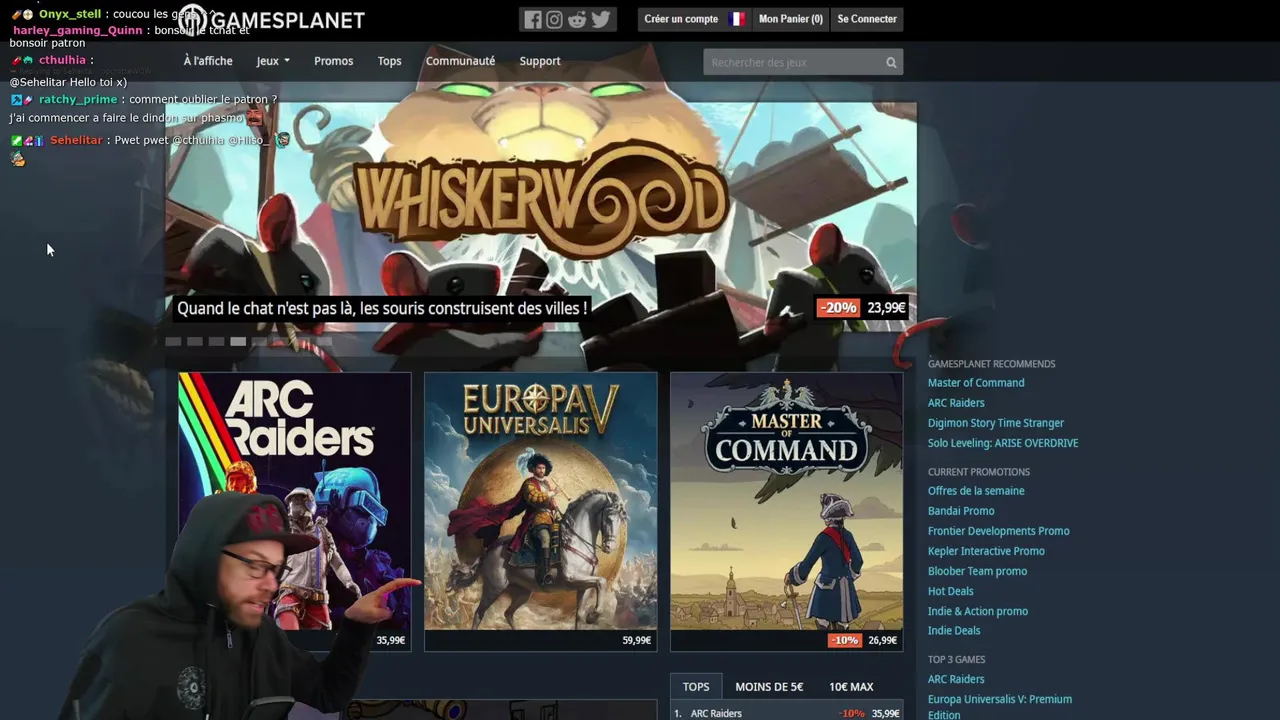Switch to the TOPS tab

pyautogui.click(x=696, y=686)
